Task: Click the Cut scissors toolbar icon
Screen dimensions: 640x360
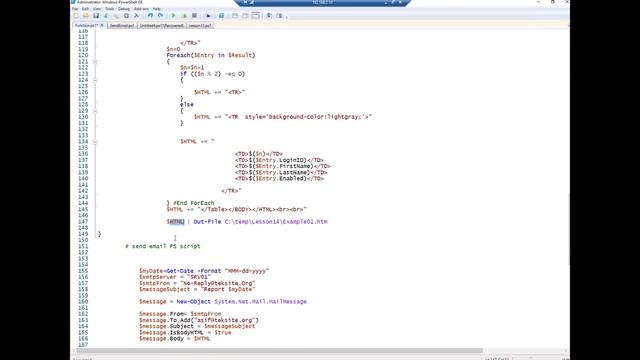Action: [106, 16]
